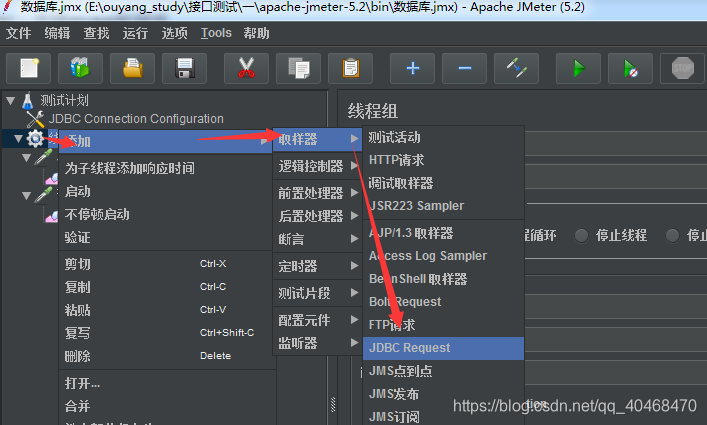The image size is (707, 425).
Task: Expand the 前置处理器 submenu
Action: [318, 193]
